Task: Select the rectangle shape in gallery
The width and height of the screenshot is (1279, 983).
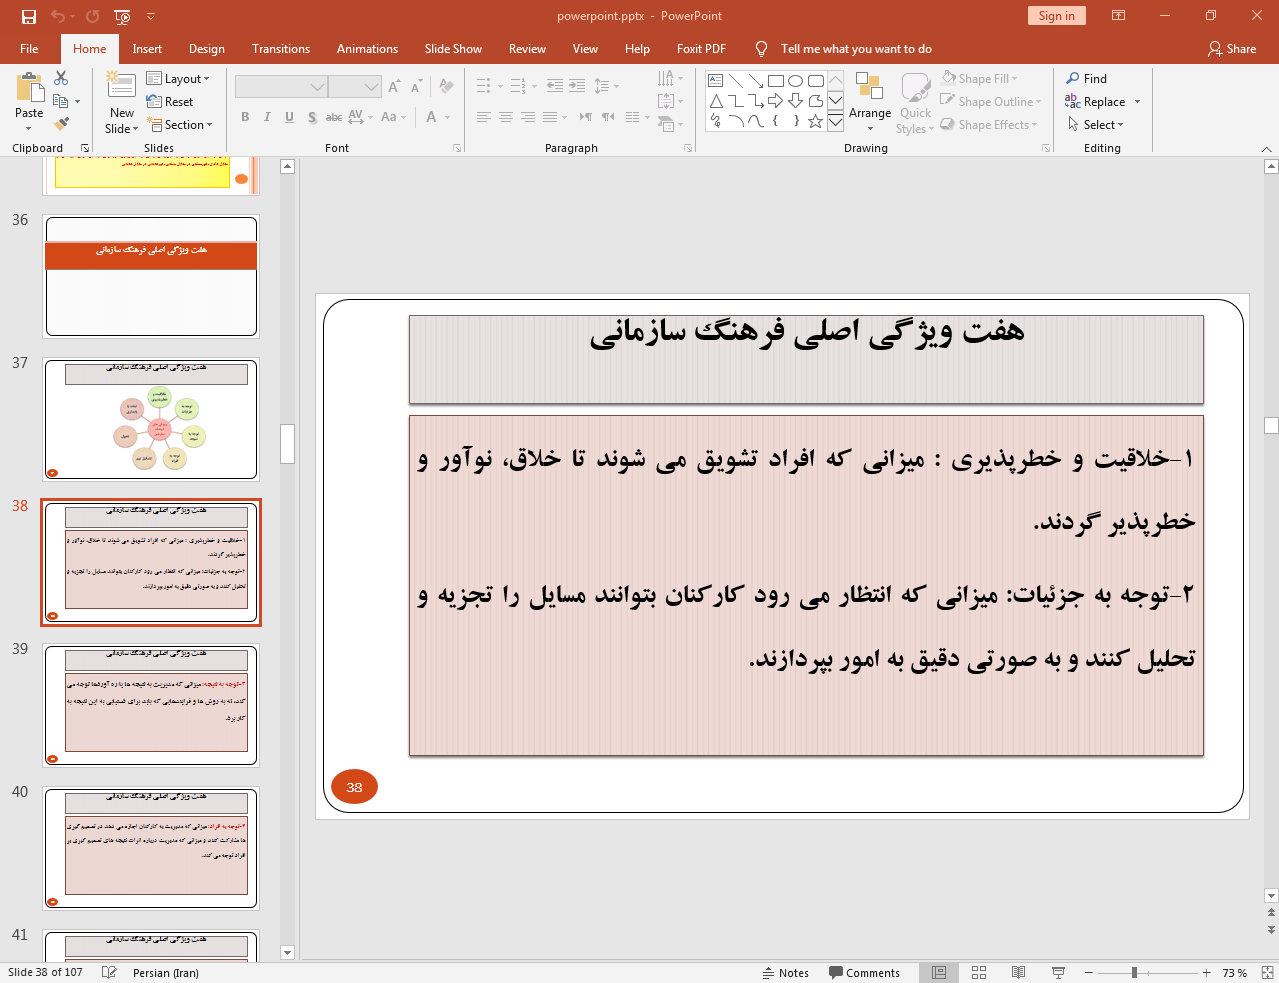Action: (x=776, y=81)
